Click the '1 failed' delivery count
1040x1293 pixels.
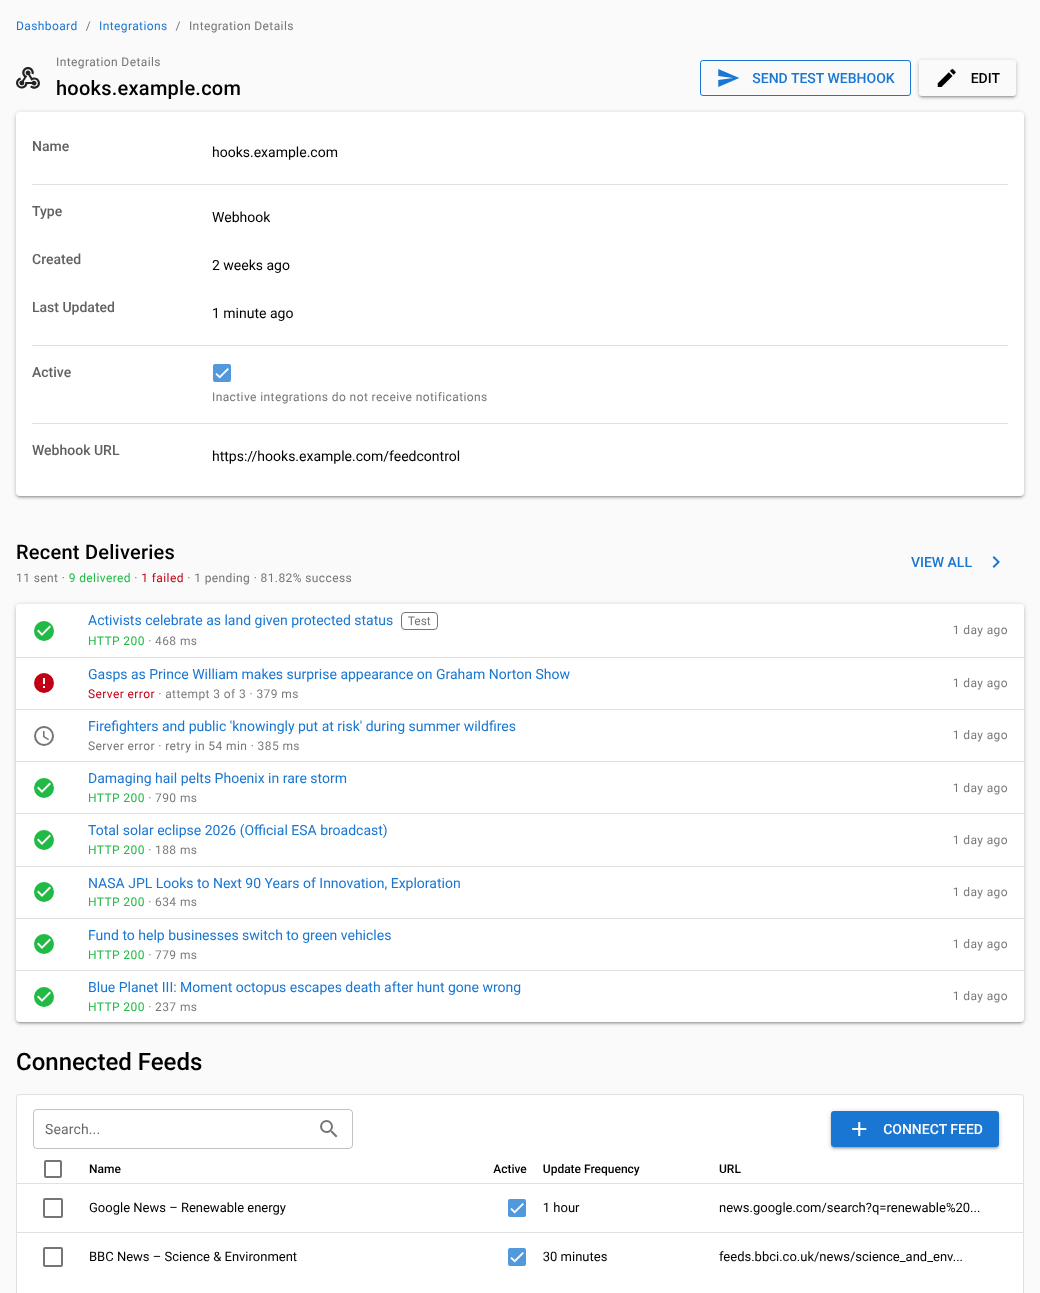tap(163, 578)
